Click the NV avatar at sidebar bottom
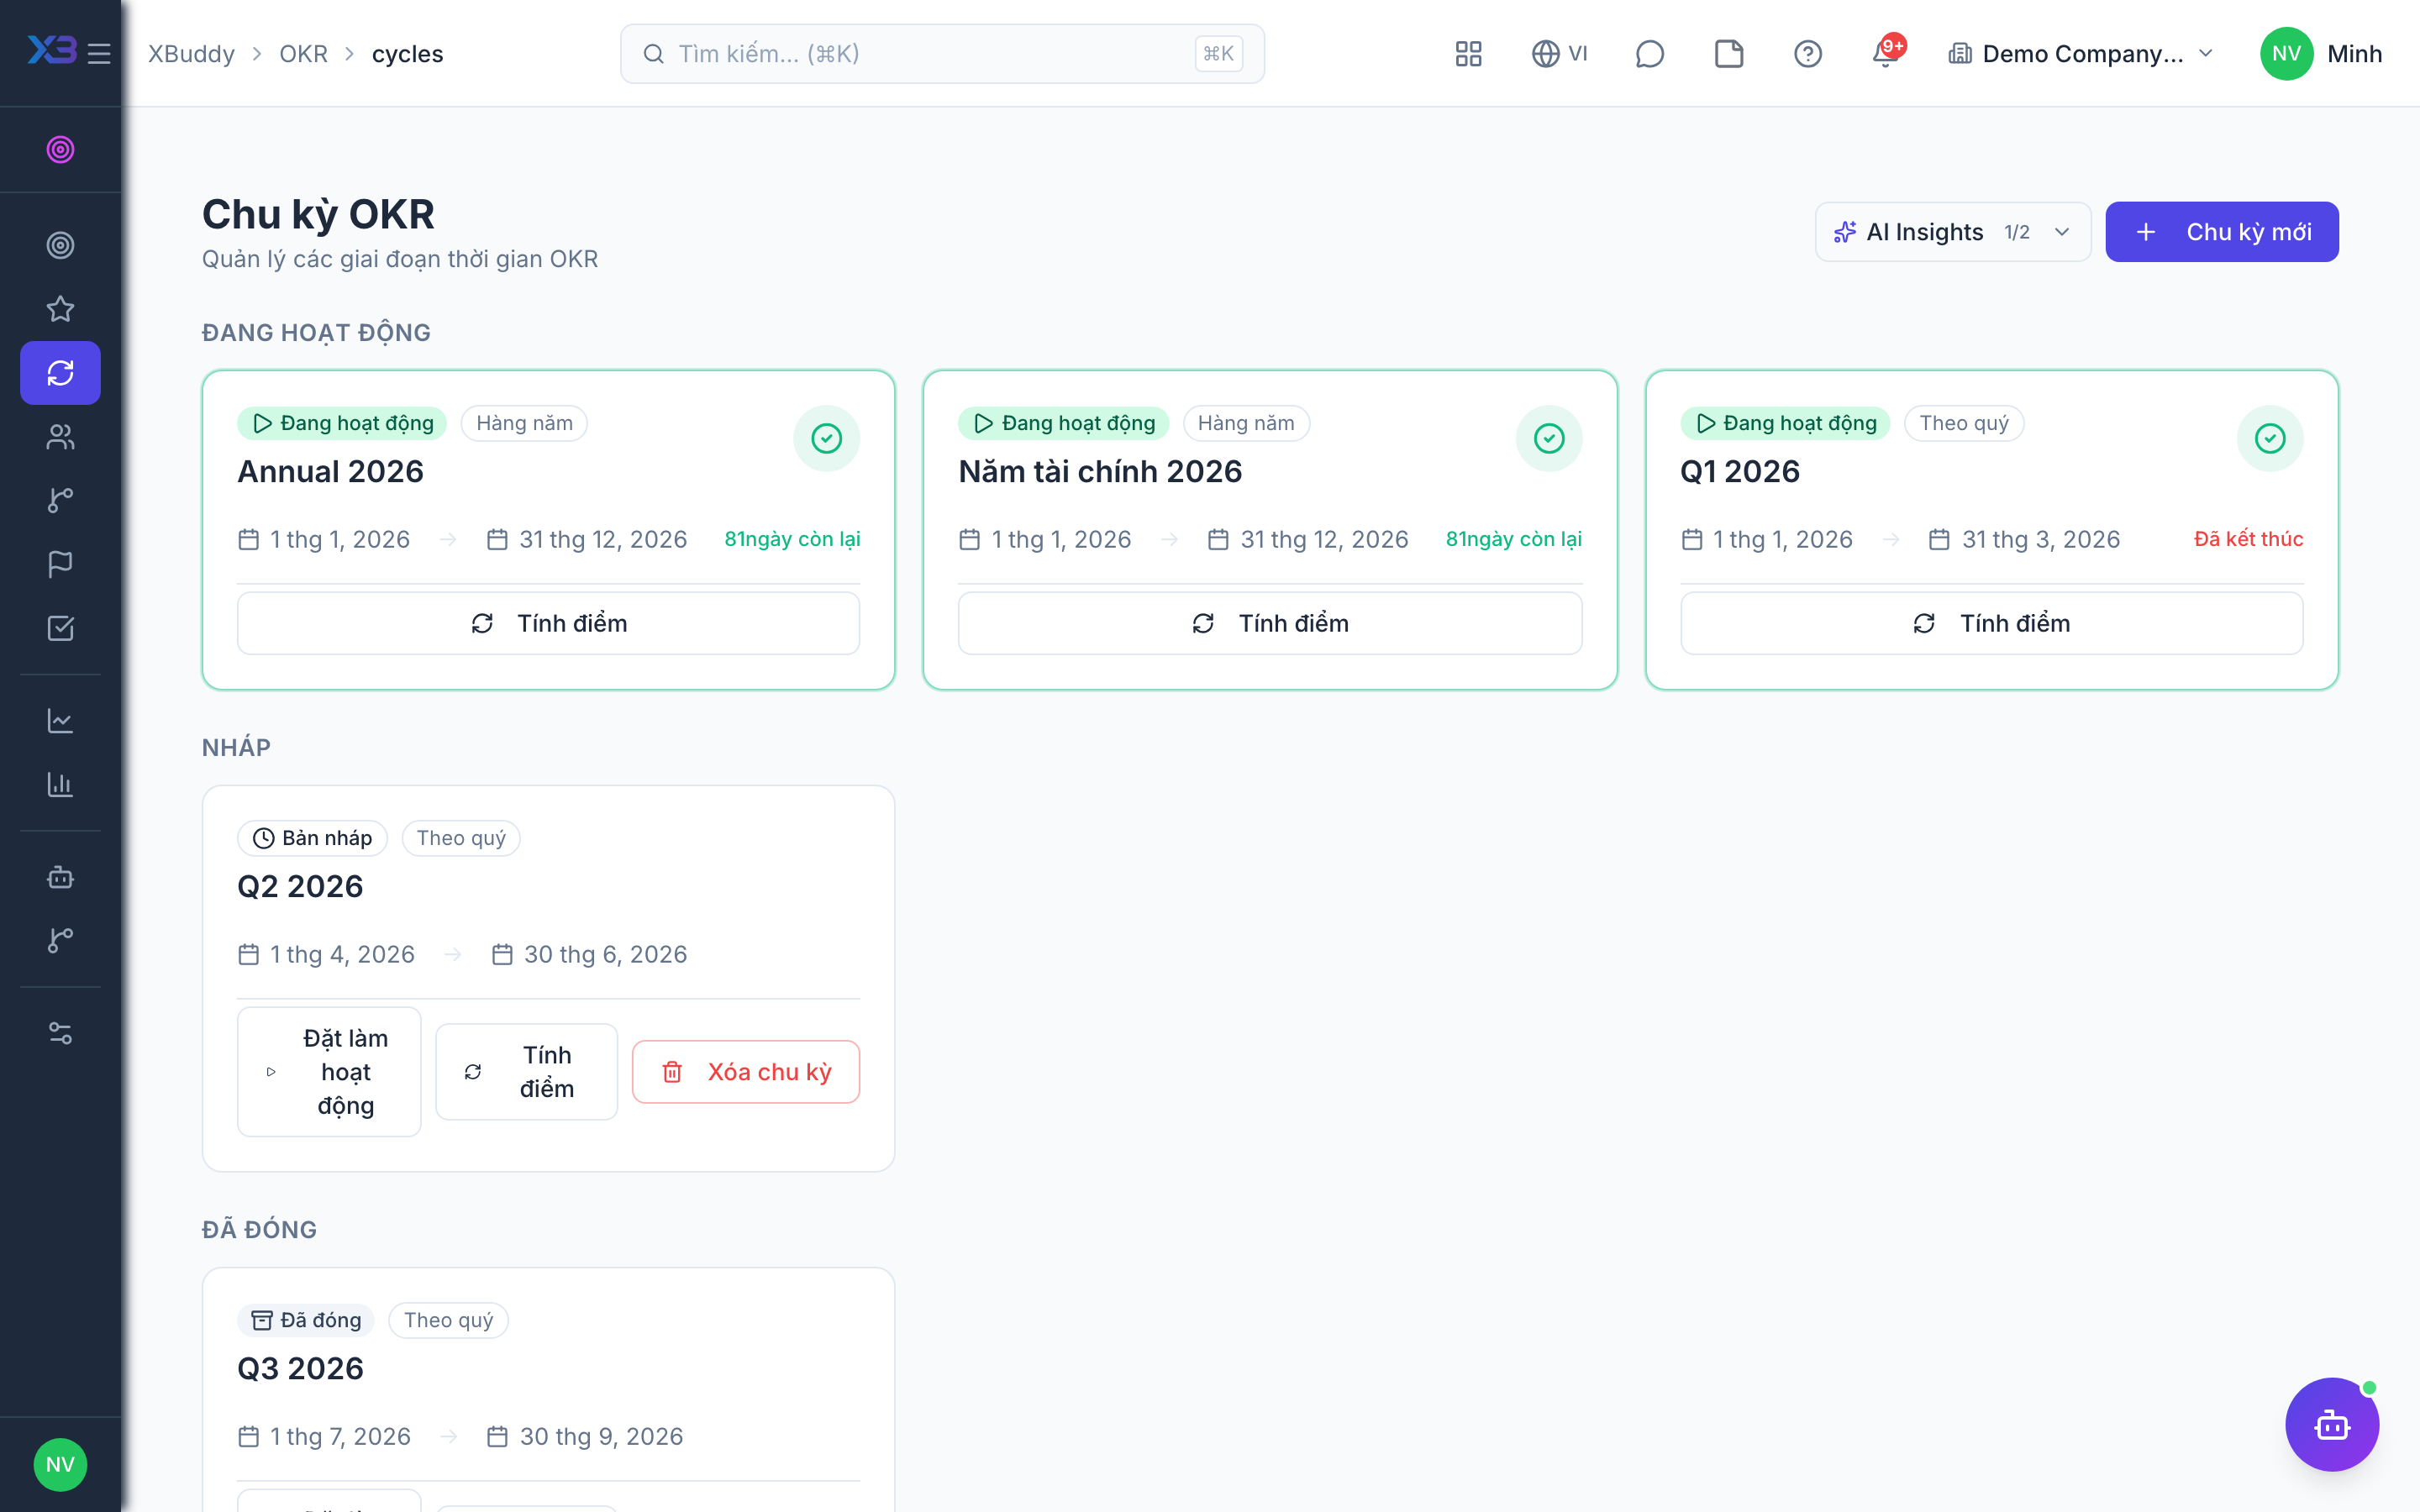 pyautogui.click(x=60, y=1464)
